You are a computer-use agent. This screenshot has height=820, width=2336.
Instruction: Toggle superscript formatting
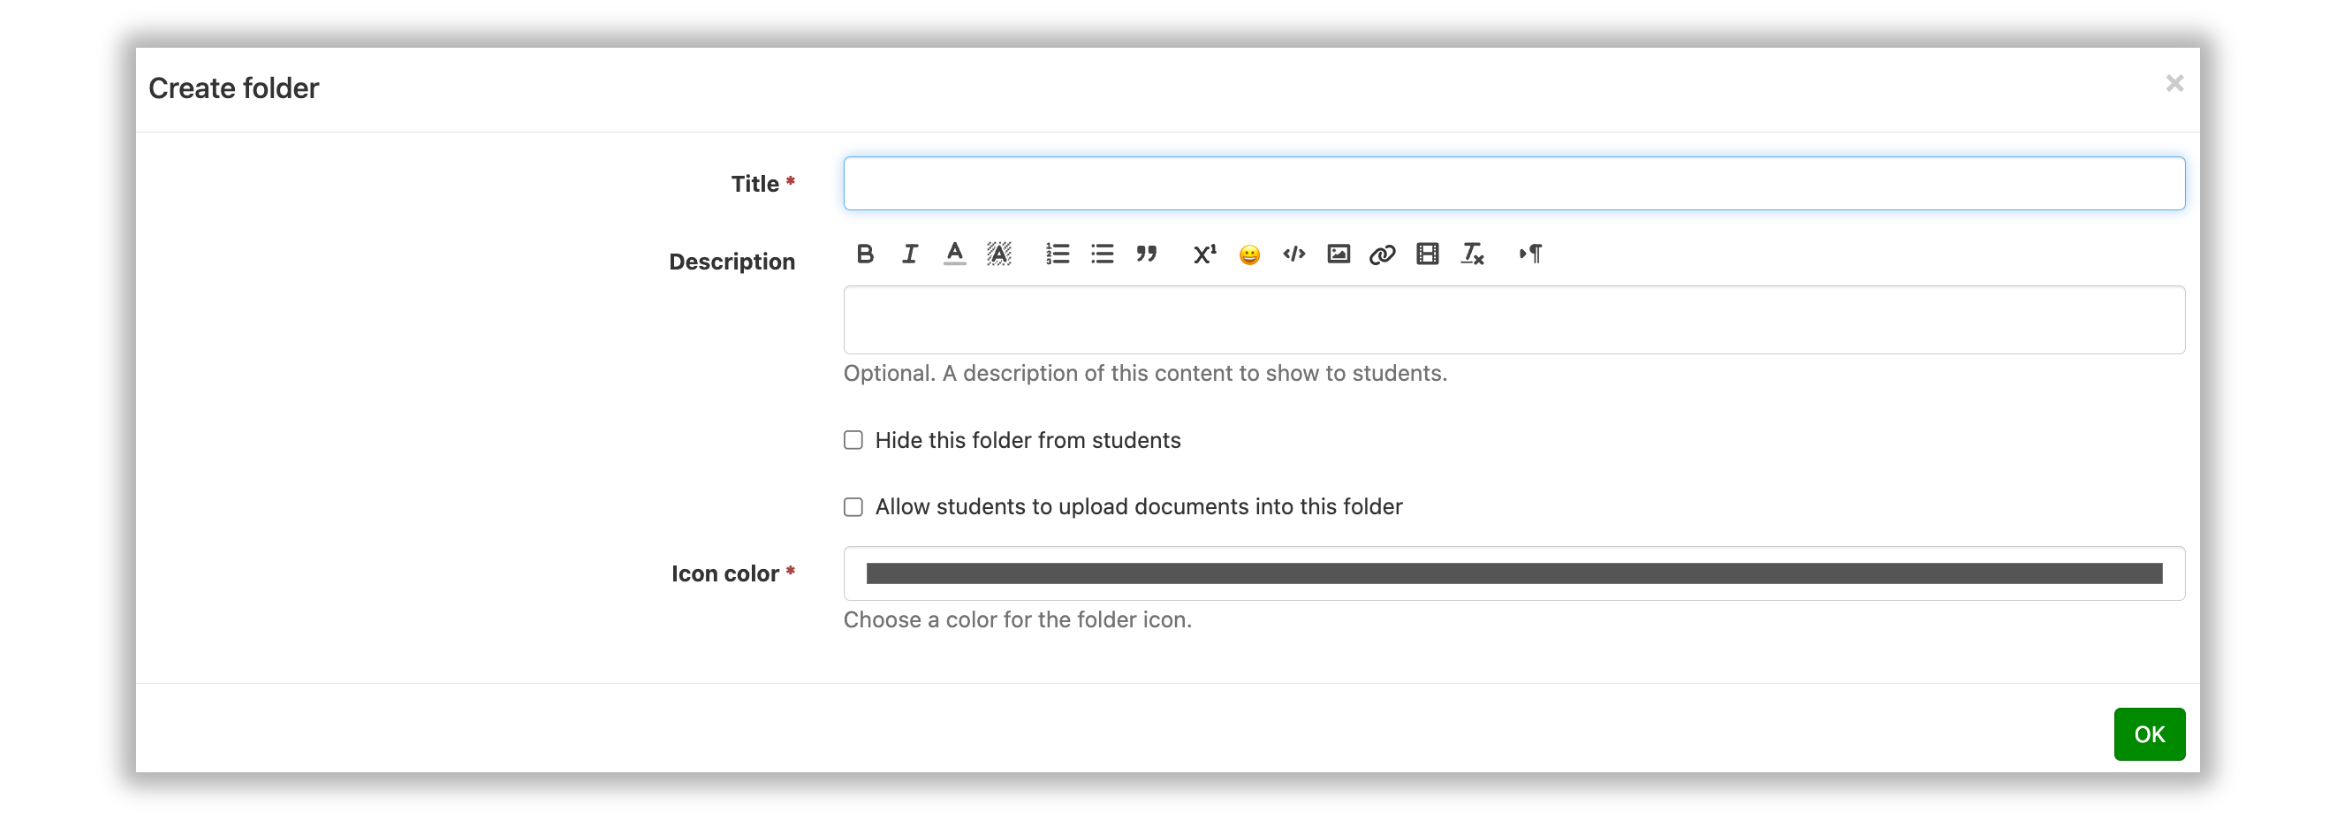(x=1204, y=254)
